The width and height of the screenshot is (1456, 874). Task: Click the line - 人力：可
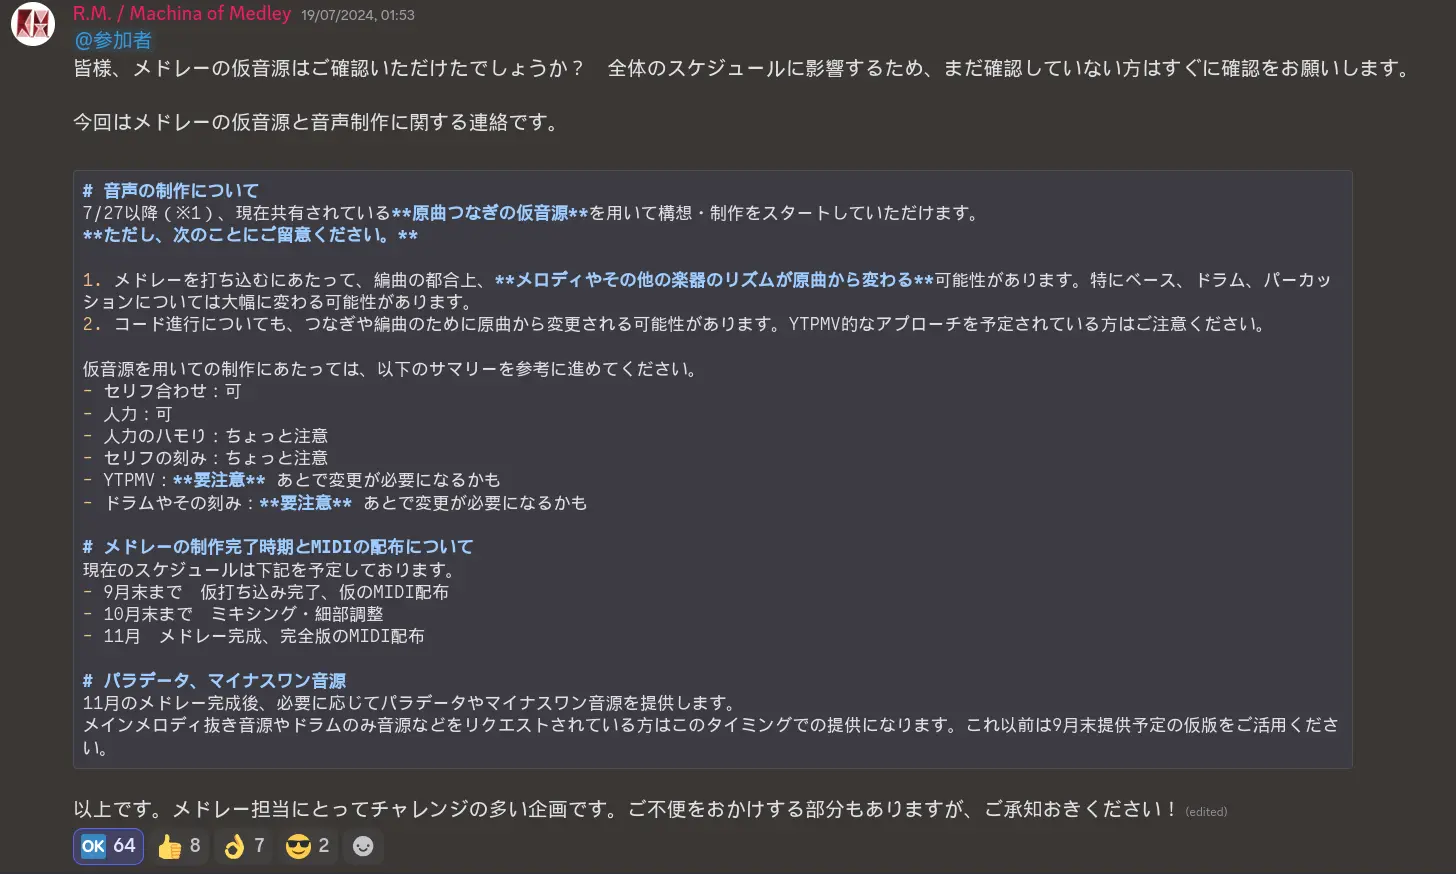pos(127,414)
